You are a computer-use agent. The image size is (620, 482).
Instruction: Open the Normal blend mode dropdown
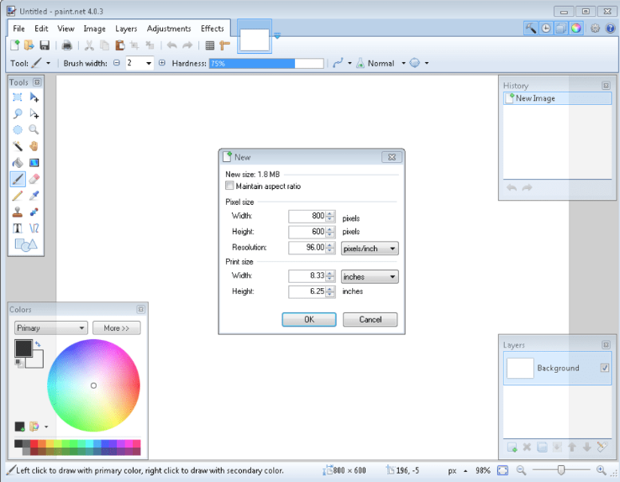coord(403,63)
